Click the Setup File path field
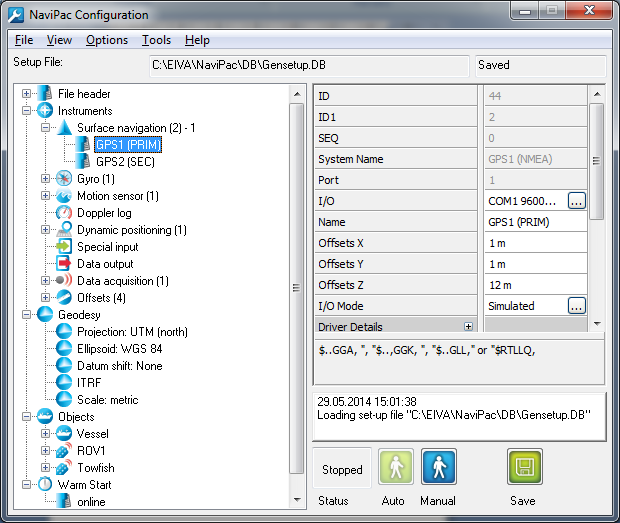620x523 pixels. [309, 65]
